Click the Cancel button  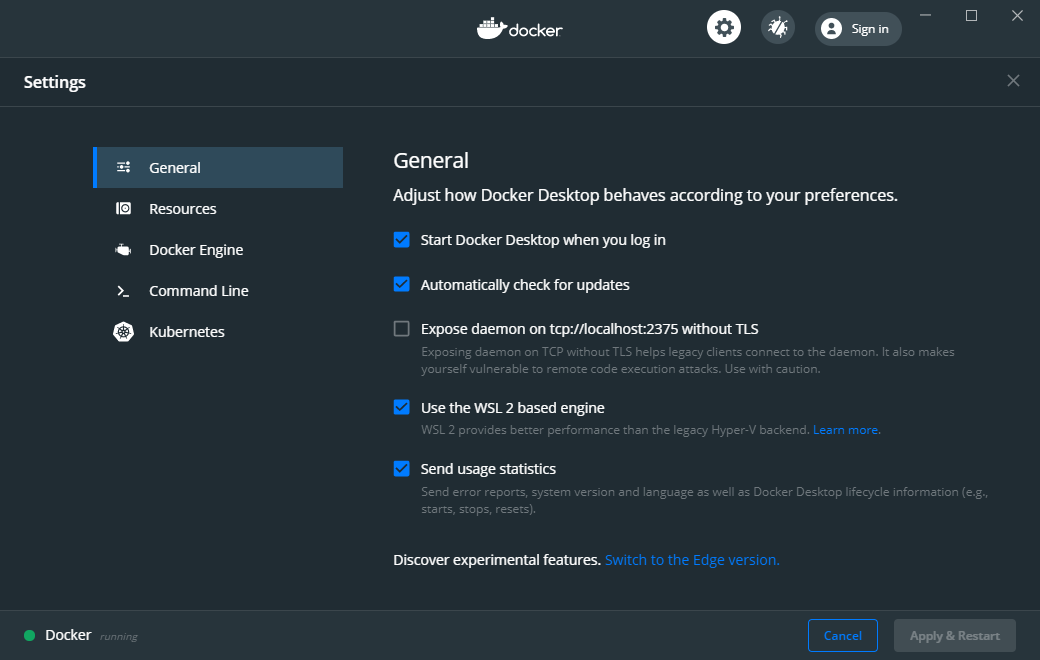click(x=842, y=635)
